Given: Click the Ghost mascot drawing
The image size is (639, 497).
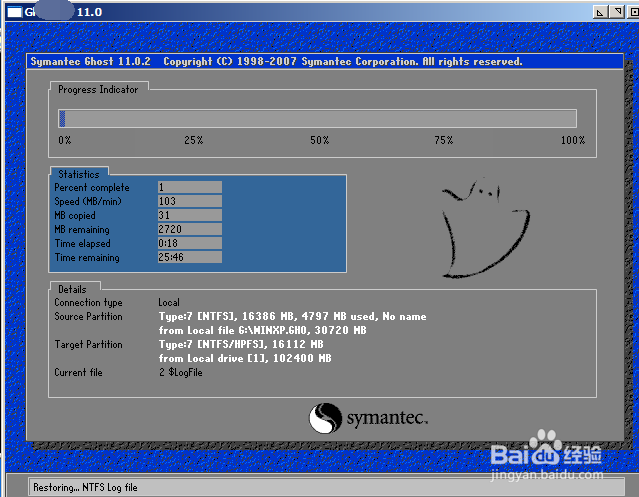Looking at the screenshot, I should click(486, 229).
